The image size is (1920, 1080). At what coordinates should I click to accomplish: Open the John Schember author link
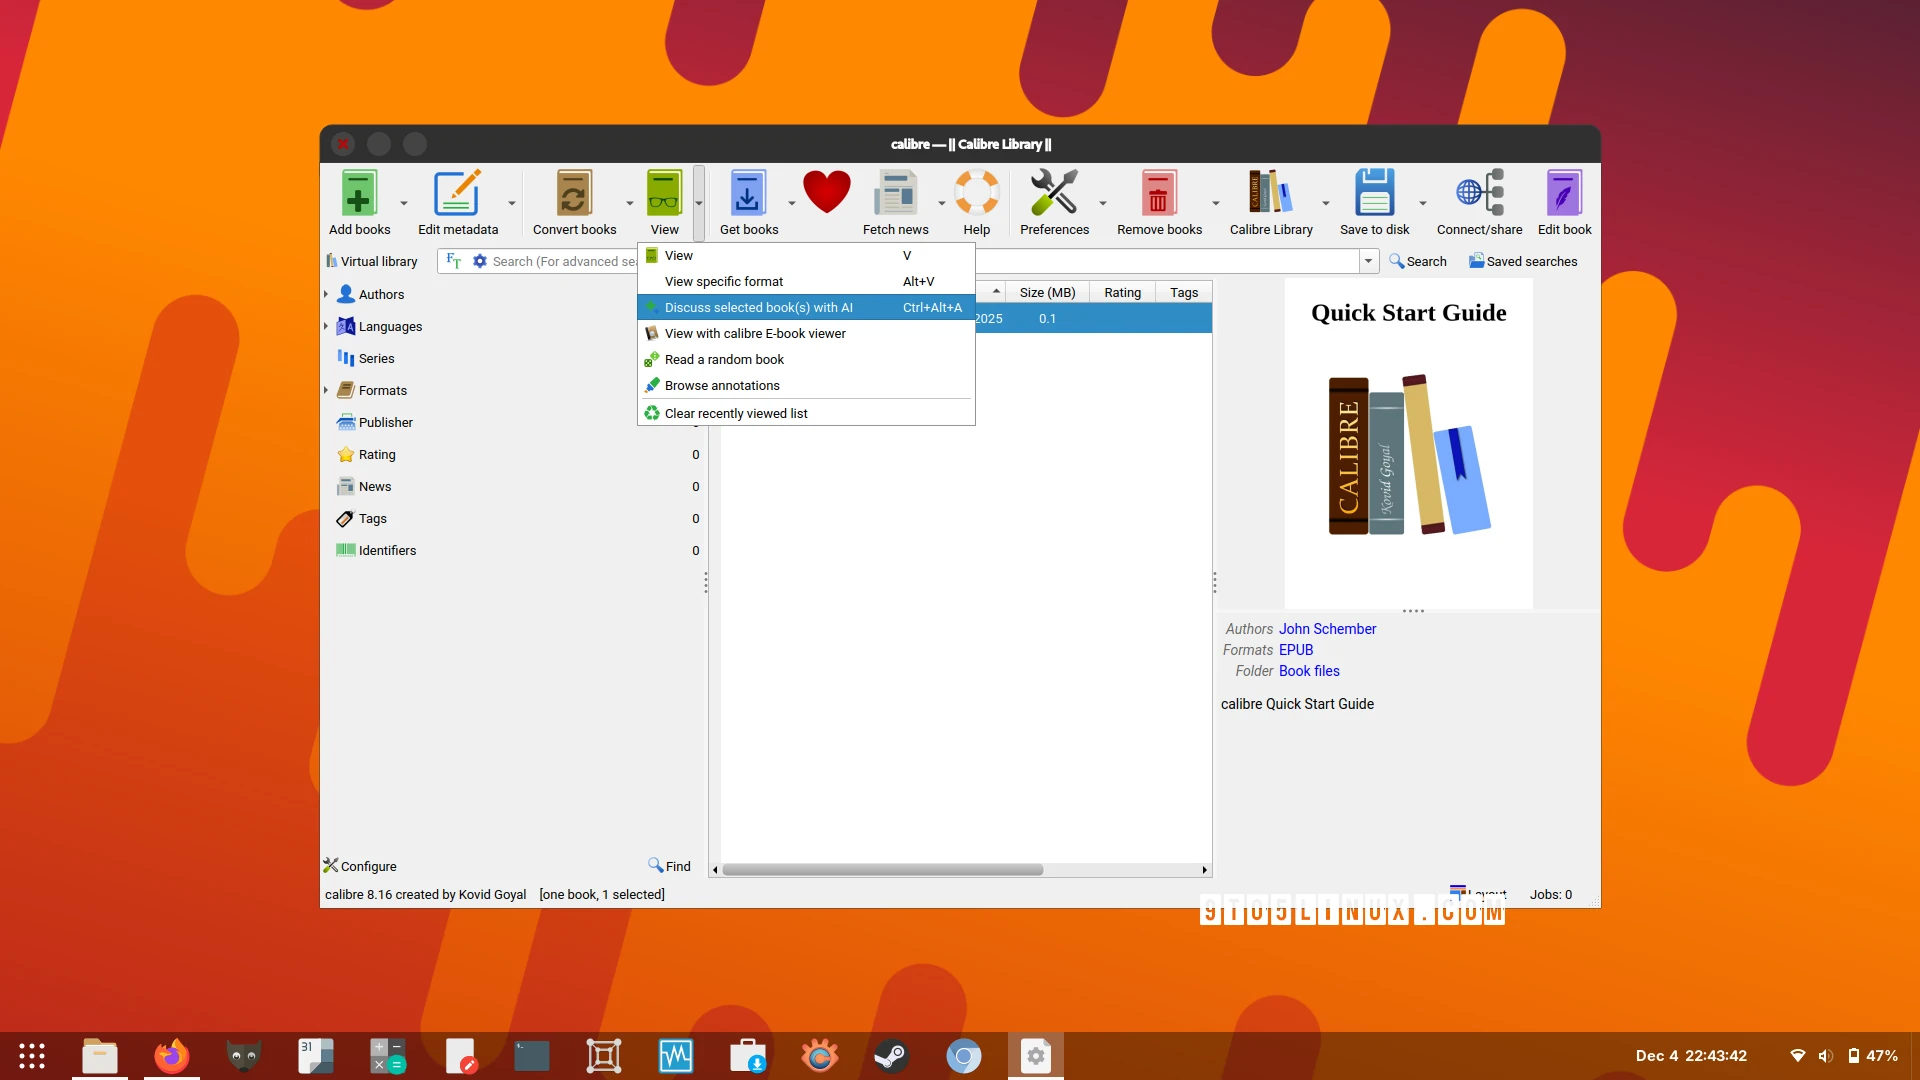point(1327,629)
